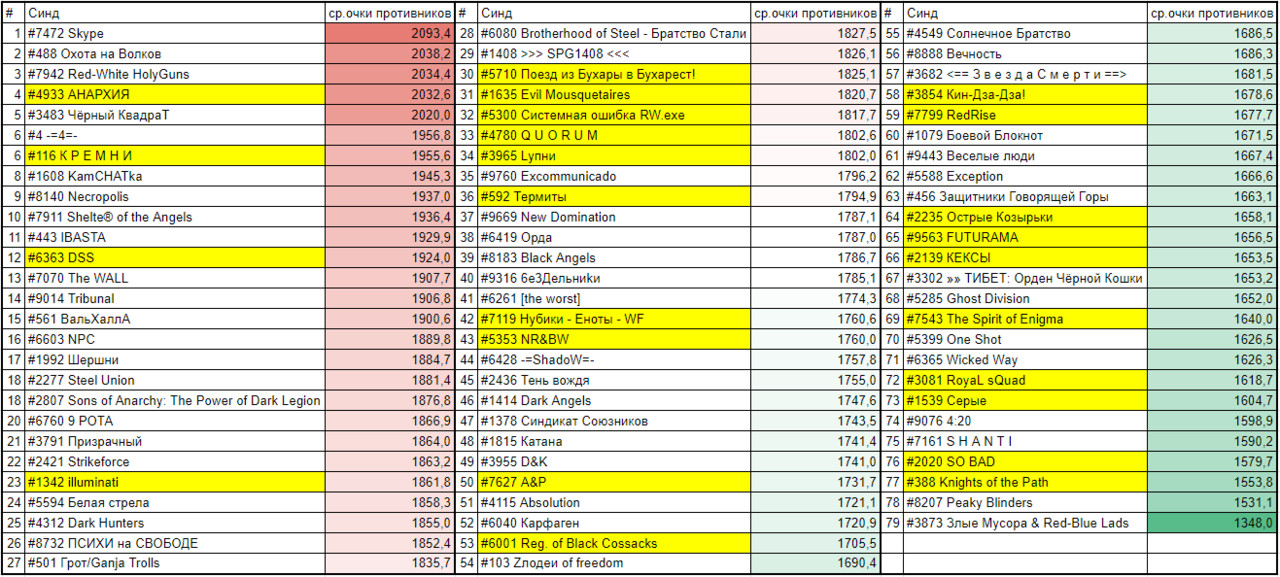Click '#9669 New Domination' cell
Viewport: 1280px width, 577px height.
[613, 217]
